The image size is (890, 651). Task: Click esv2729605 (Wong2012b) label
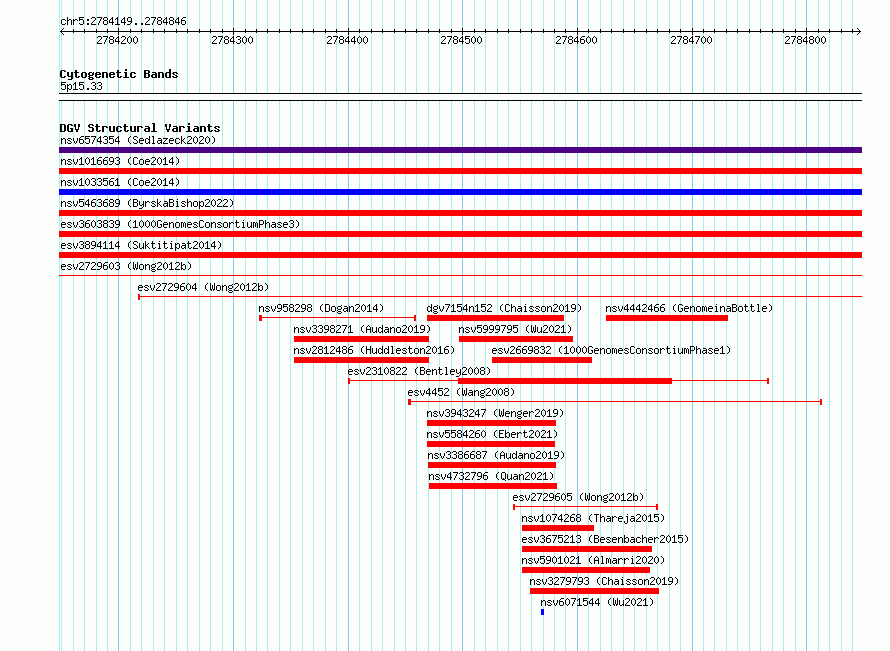click(x=578, y=497)
